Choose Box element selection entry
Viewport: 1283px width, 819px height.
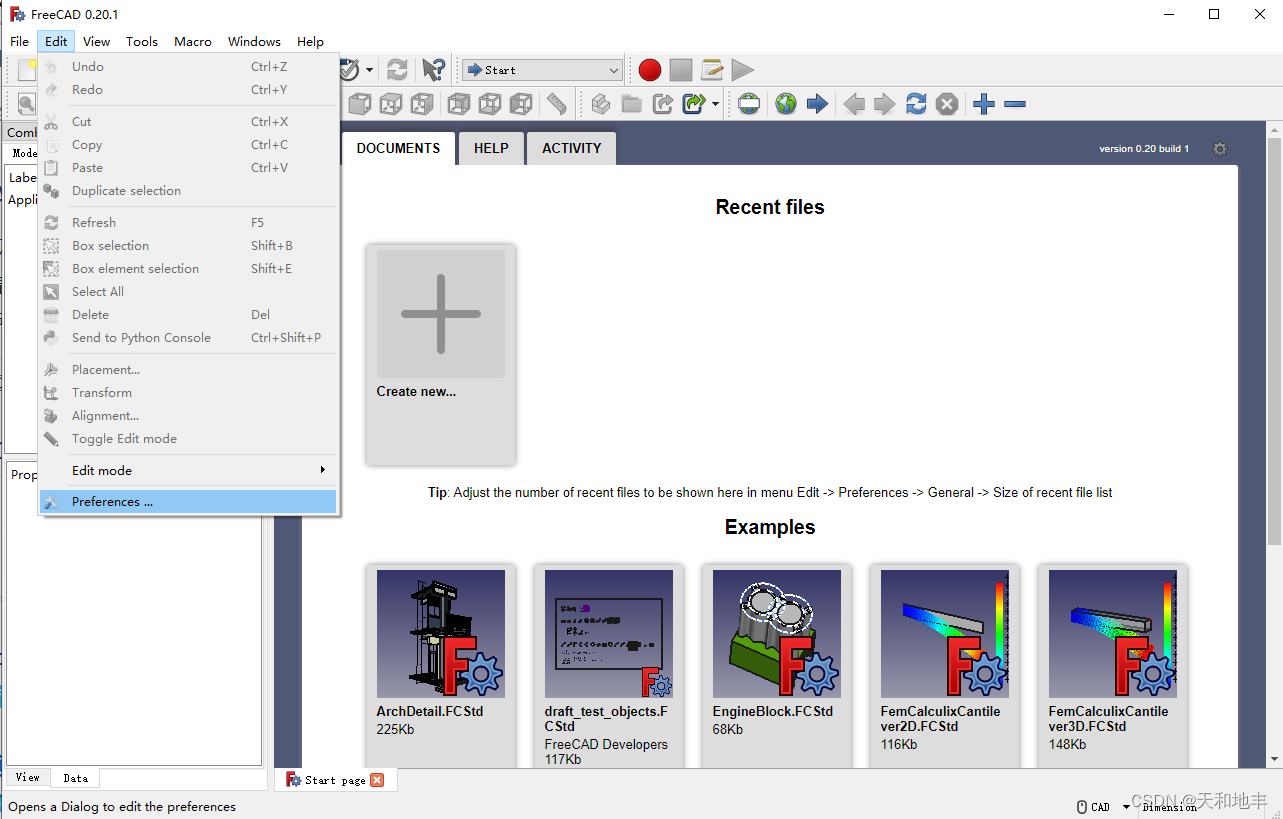188,269
